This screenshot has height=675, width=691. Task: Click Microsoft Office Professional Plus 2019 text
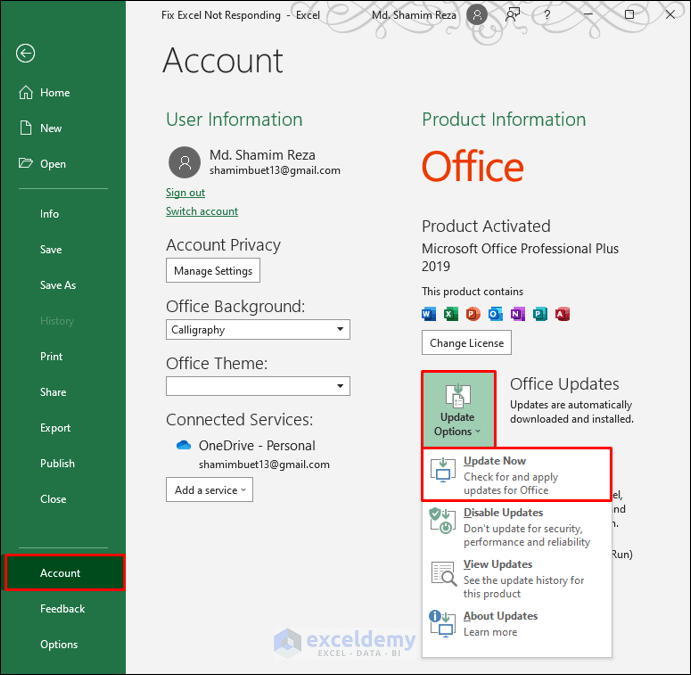[x=520, y=257]
